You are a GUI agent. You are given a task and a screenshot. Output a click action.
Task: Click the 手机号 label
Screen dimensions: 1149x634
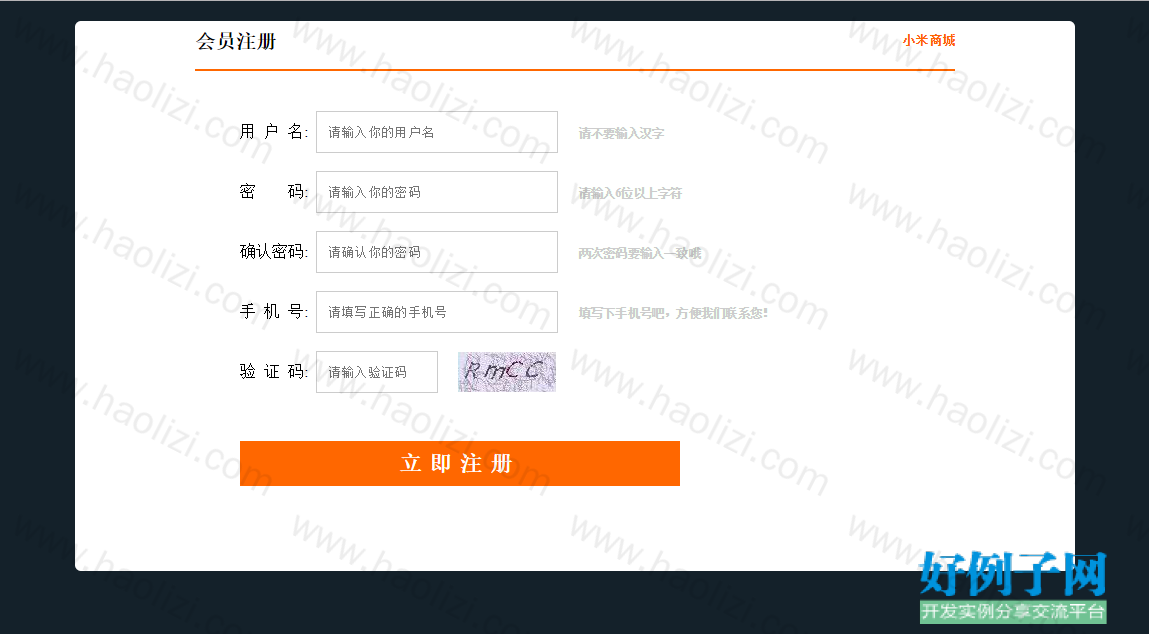click(273, 312)
